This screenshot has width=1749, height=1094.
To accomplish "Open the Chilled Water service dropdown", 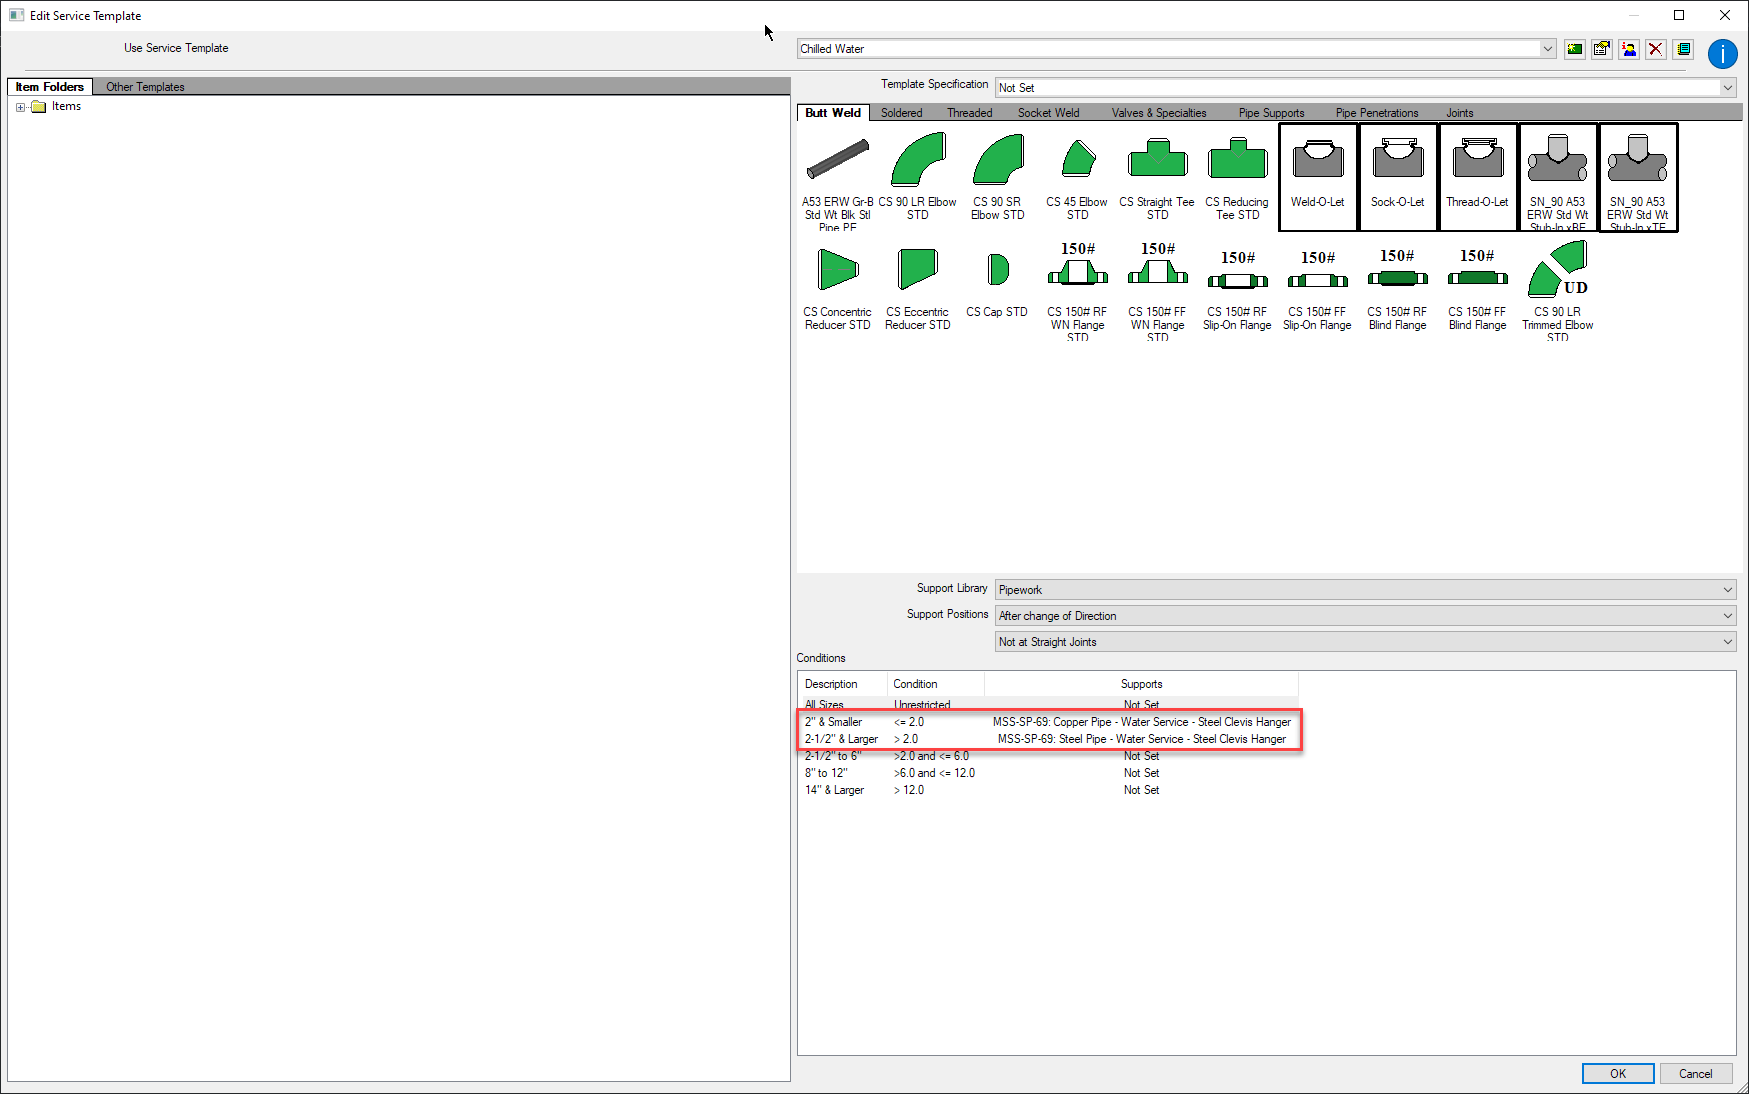I will pos(1547,48).
